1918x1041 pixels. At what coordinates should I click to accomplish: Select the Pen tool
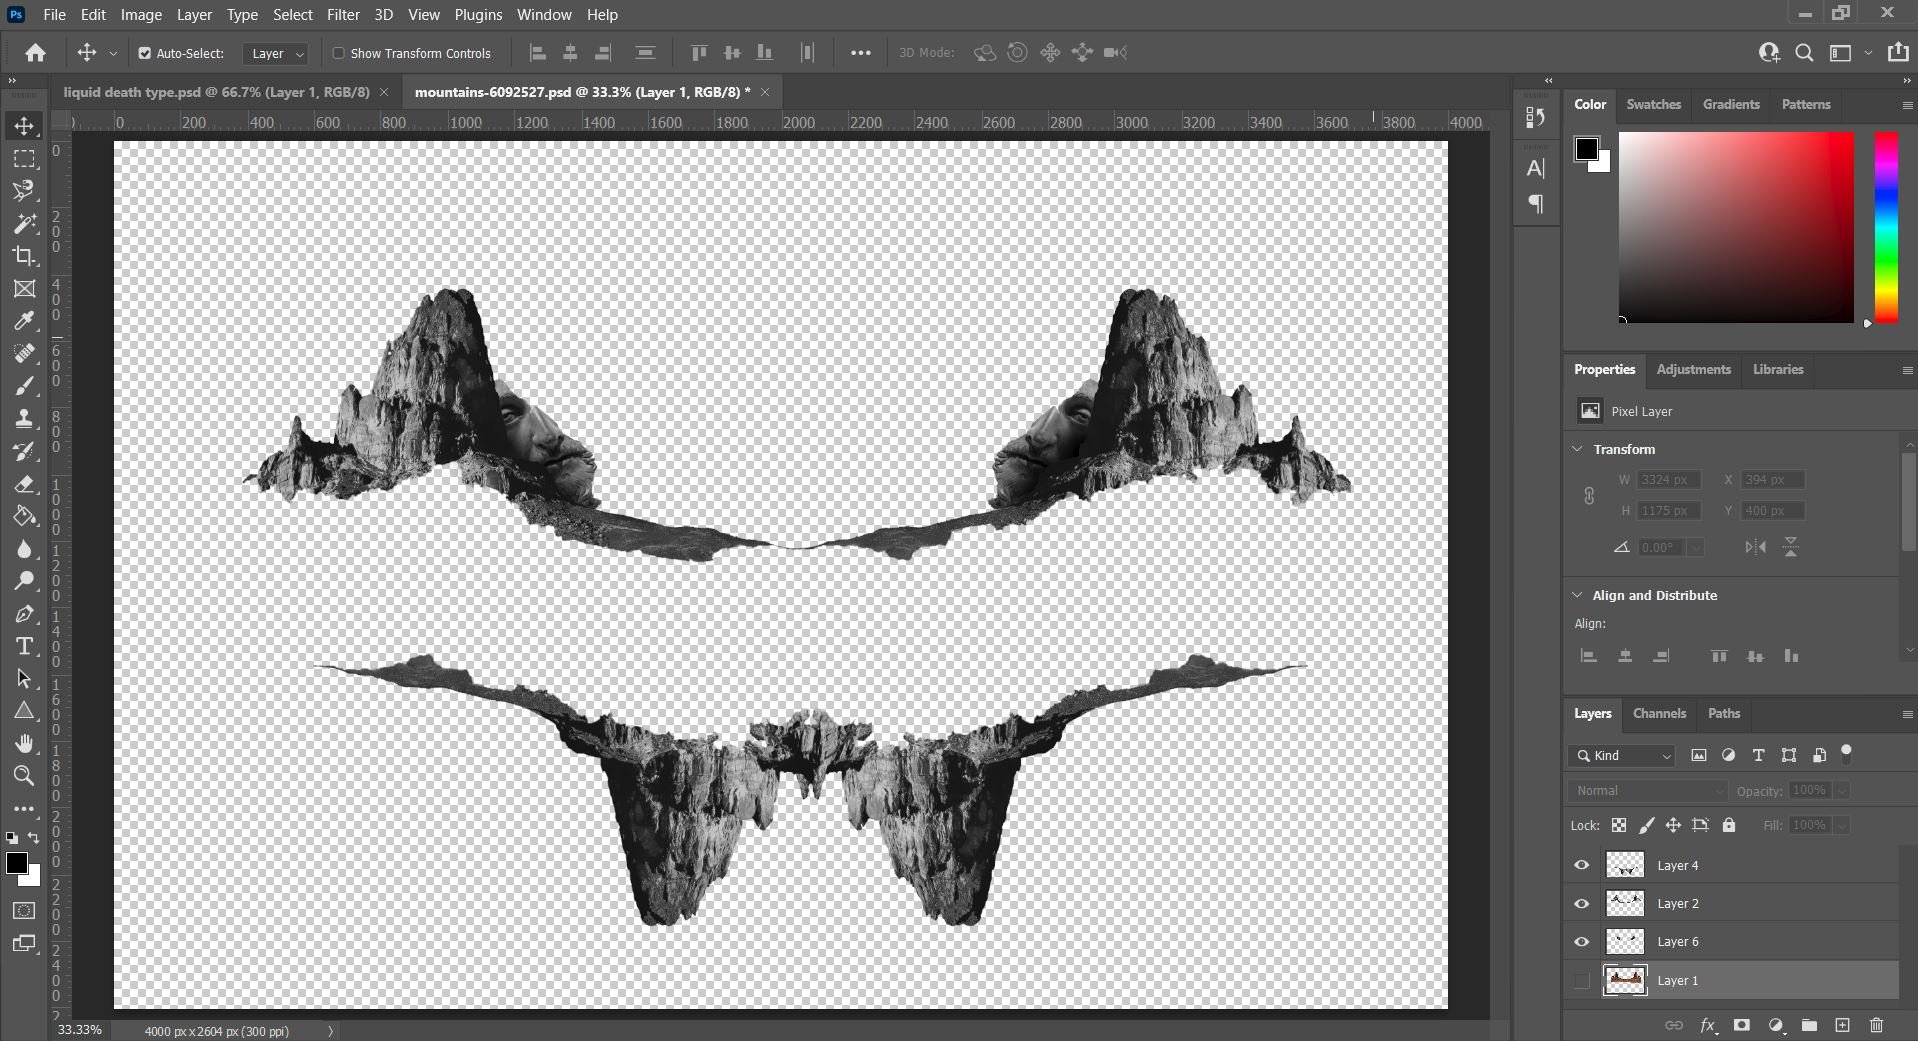24,614
